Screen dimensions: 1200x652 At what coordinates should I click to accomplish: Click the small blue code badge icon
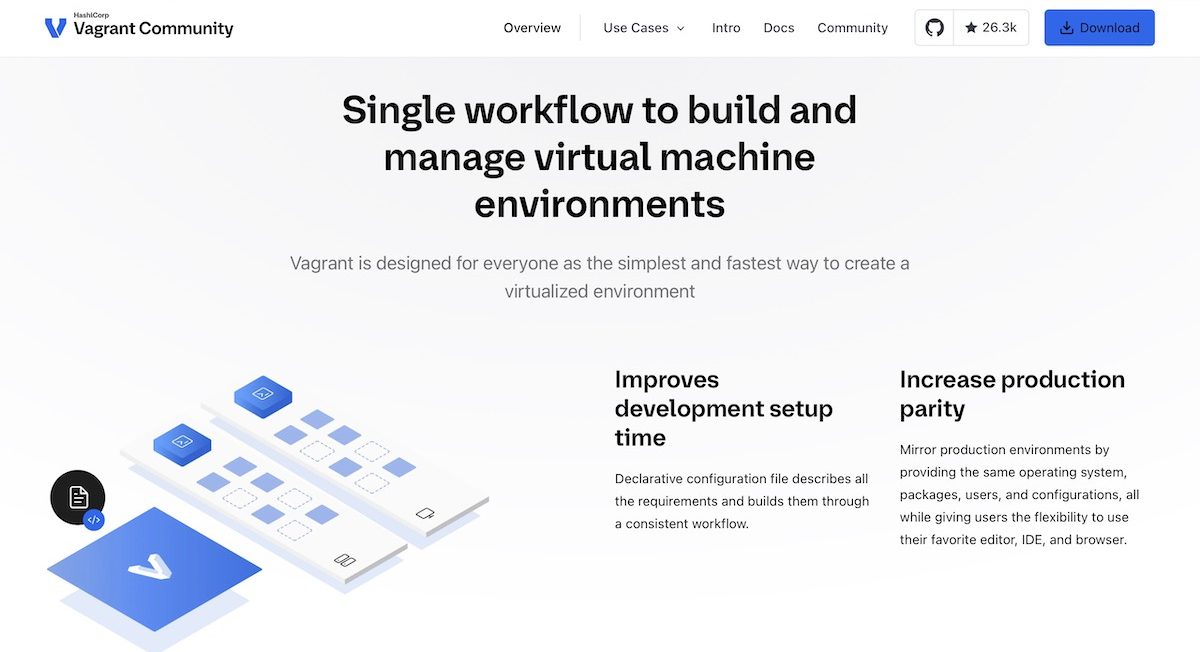[94, 520]
